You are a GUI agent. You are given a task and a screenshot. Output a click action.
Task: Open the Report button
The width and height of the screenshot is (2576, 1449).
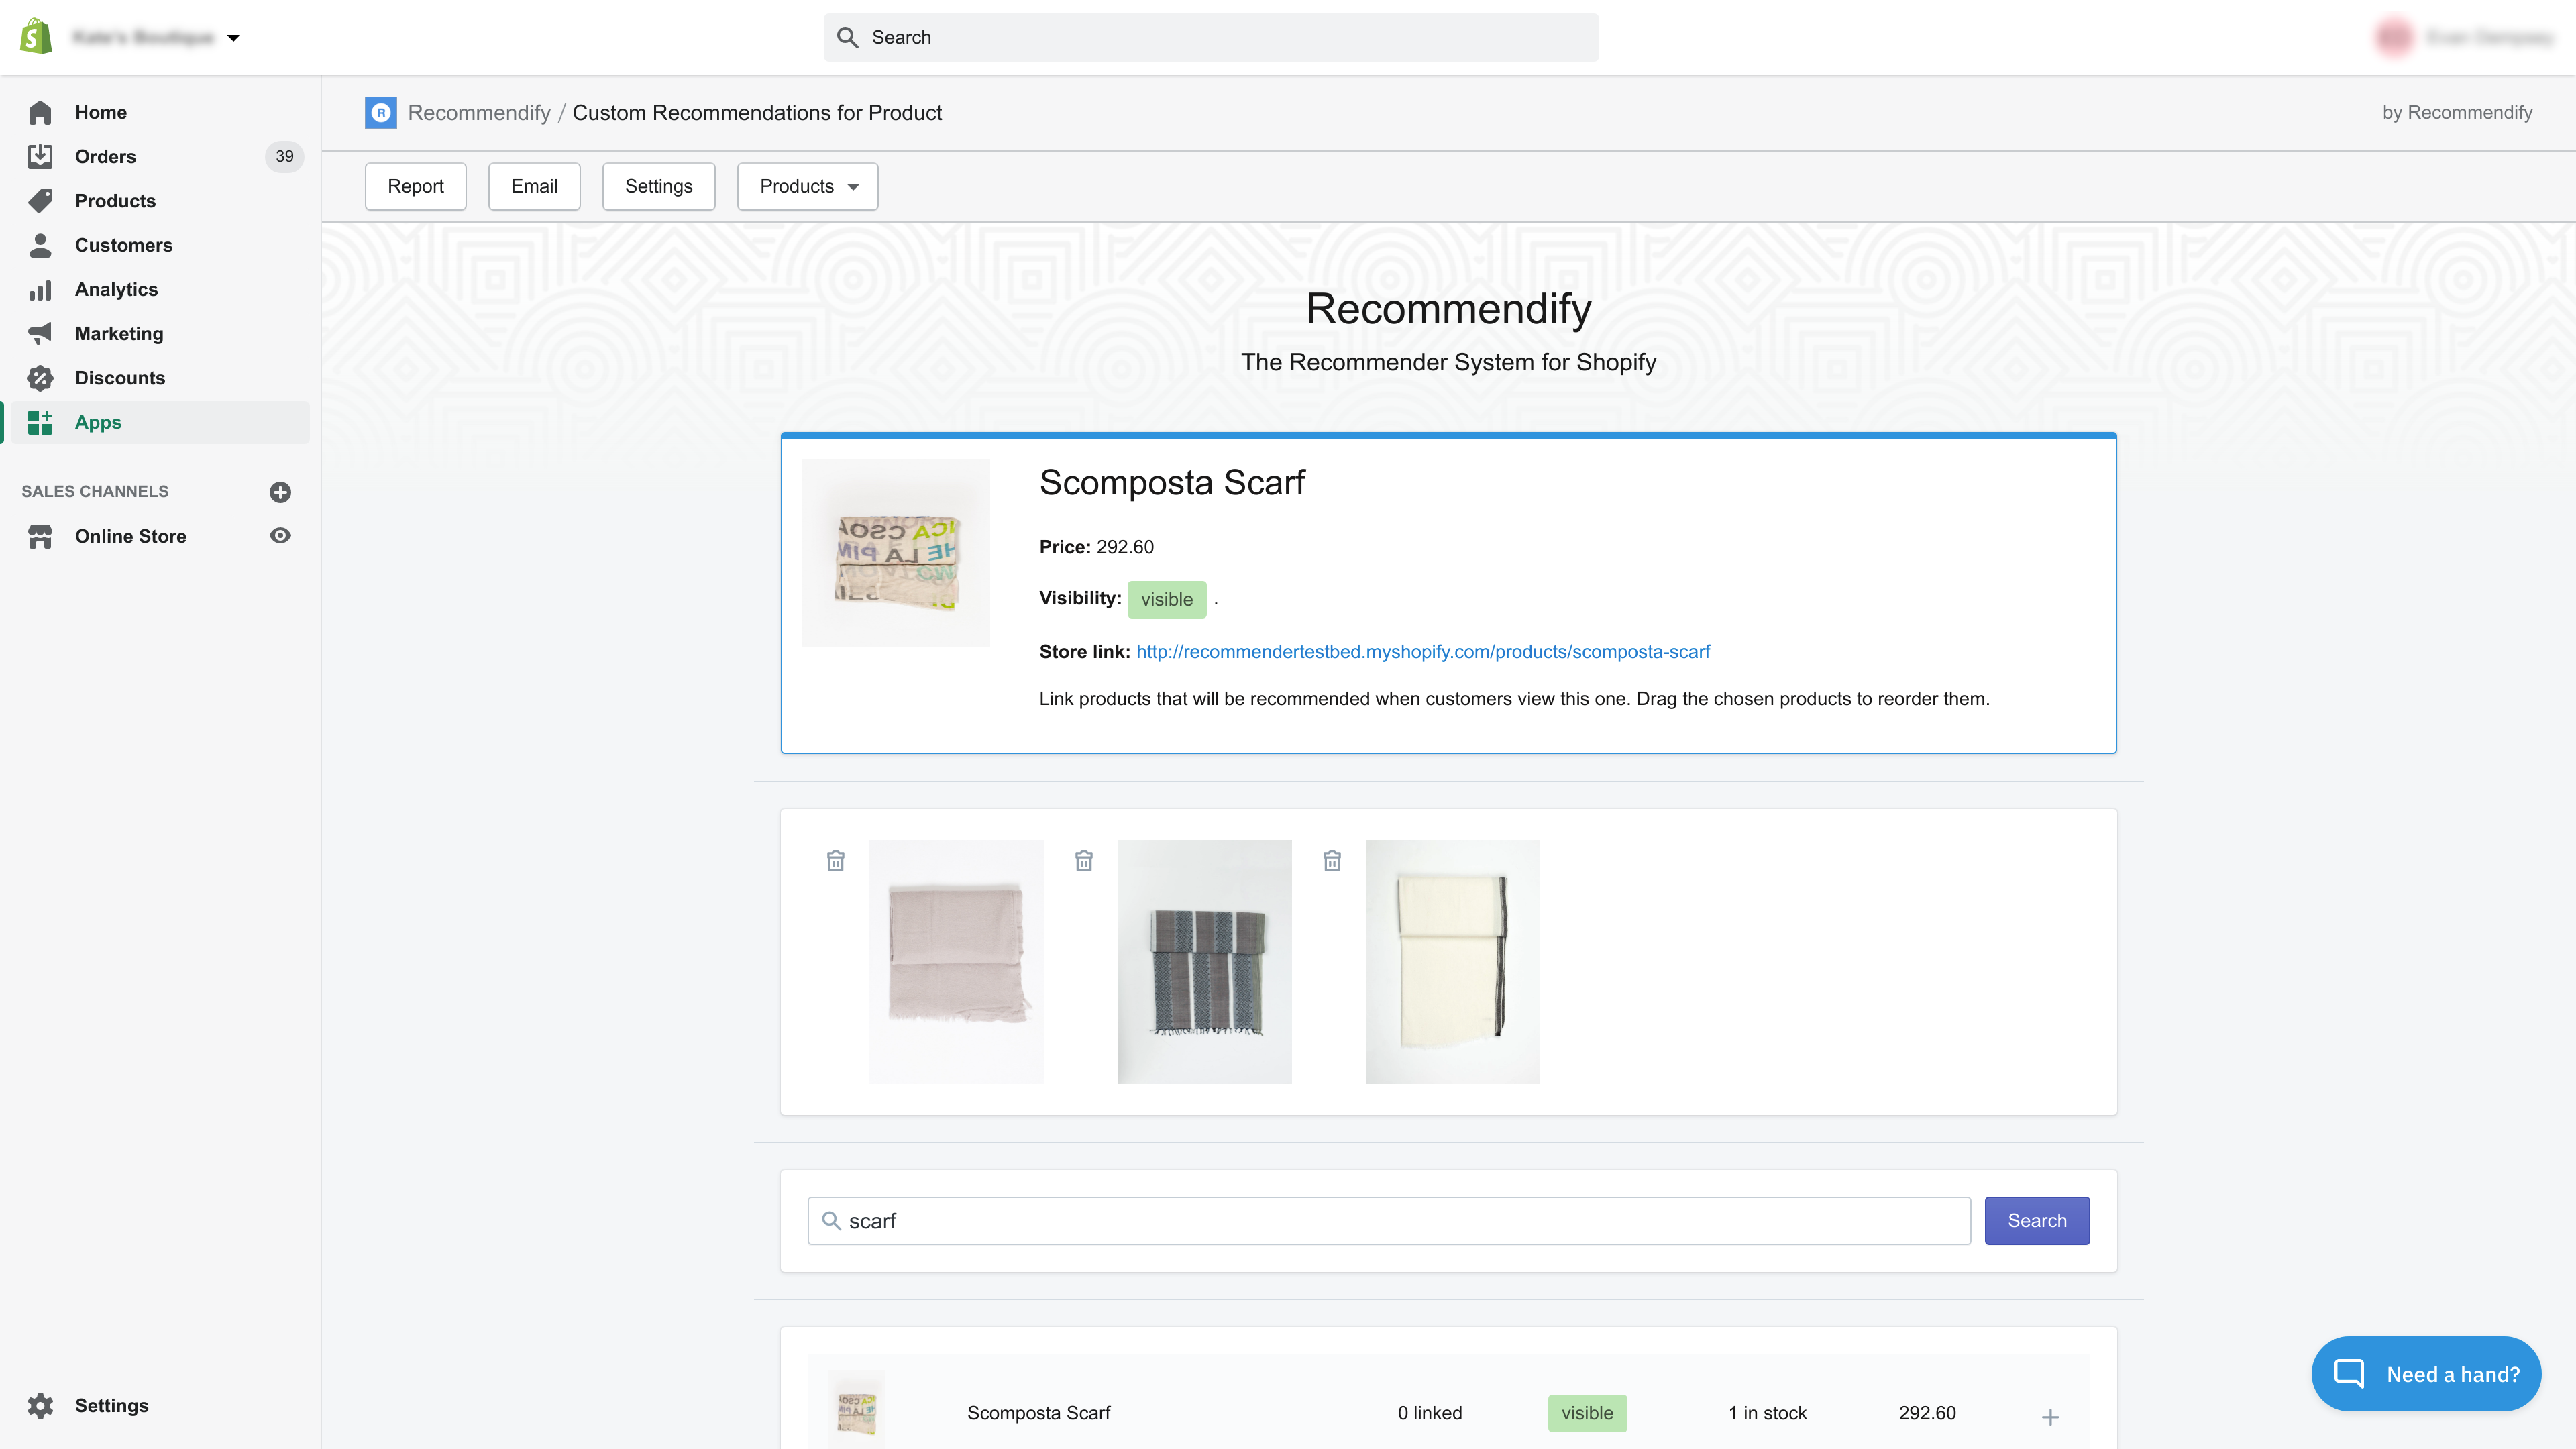(415, 186)
